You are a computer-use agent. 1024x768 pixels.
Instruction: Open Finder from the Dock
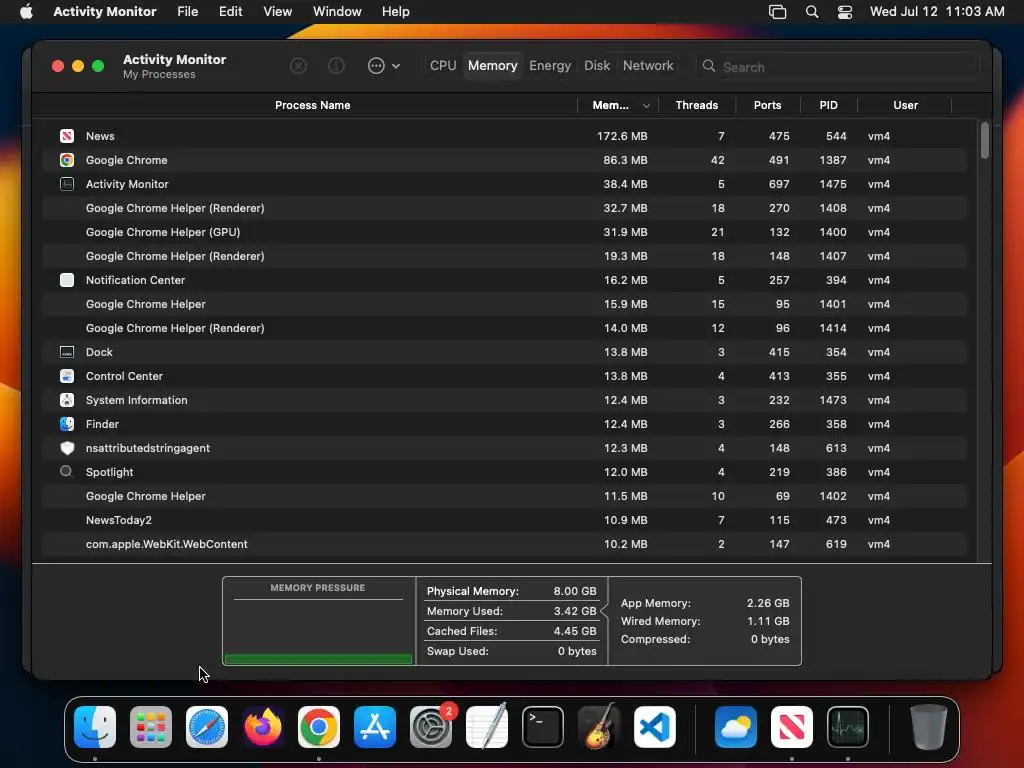pos(95,727)
